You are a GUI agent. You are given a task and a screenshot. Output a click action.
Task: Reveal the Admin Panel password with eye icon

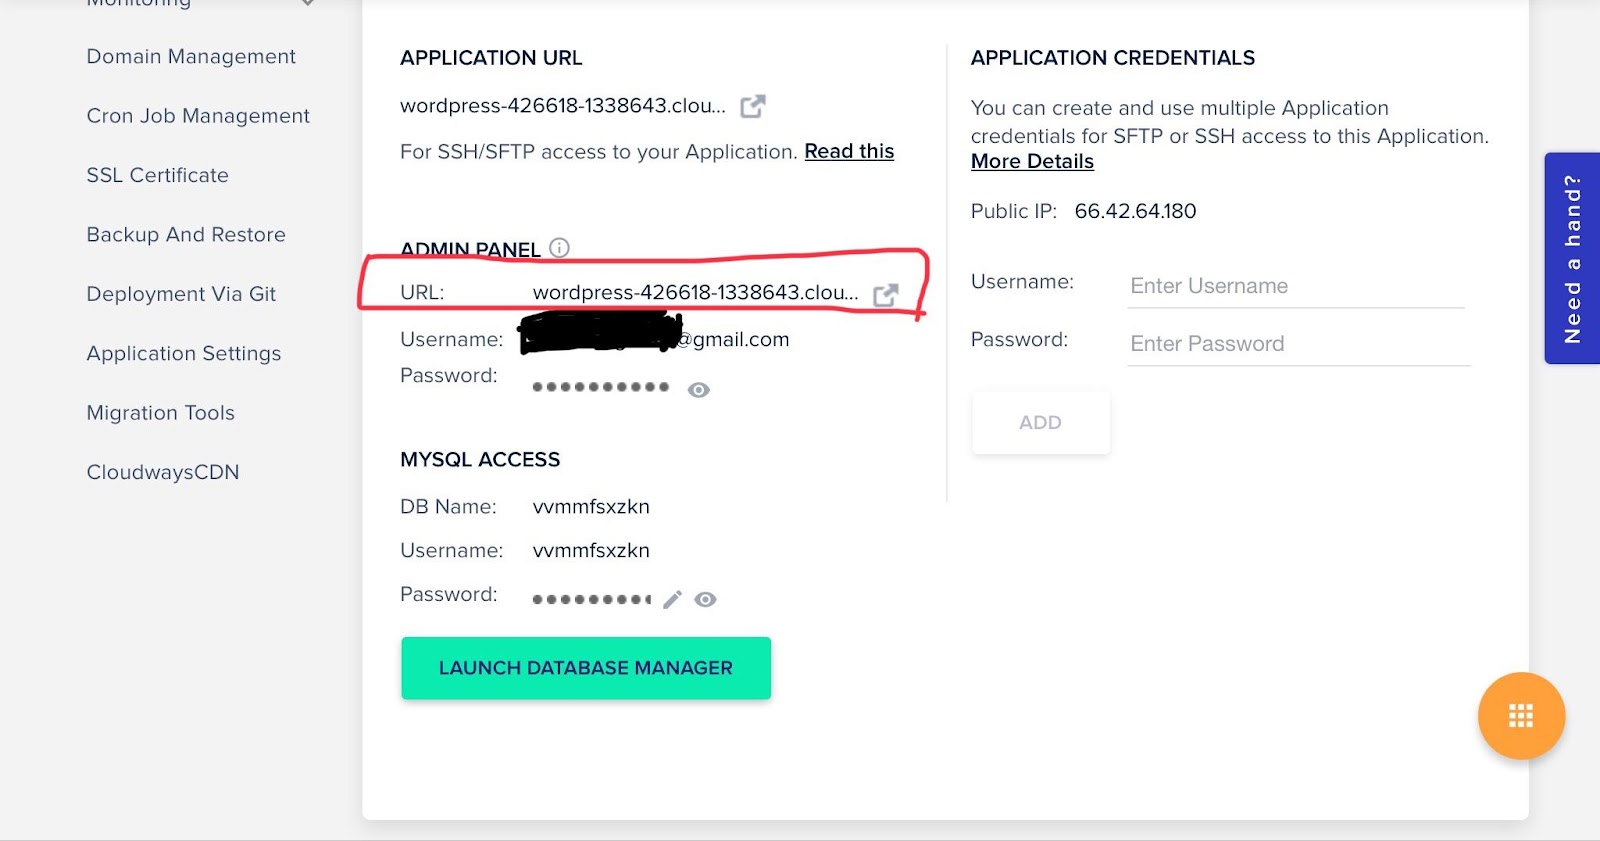coord(699,390)
